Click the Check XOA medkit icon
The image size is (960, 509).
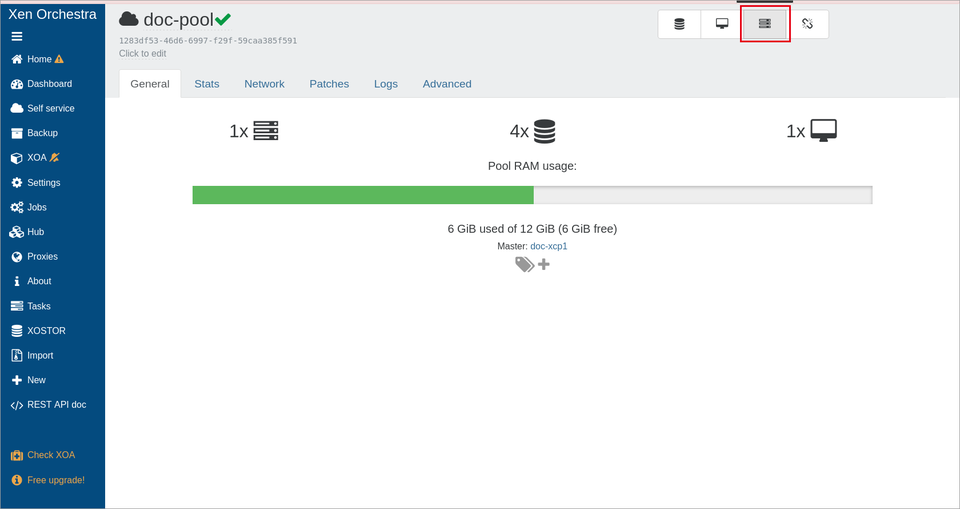pos(17,455)
